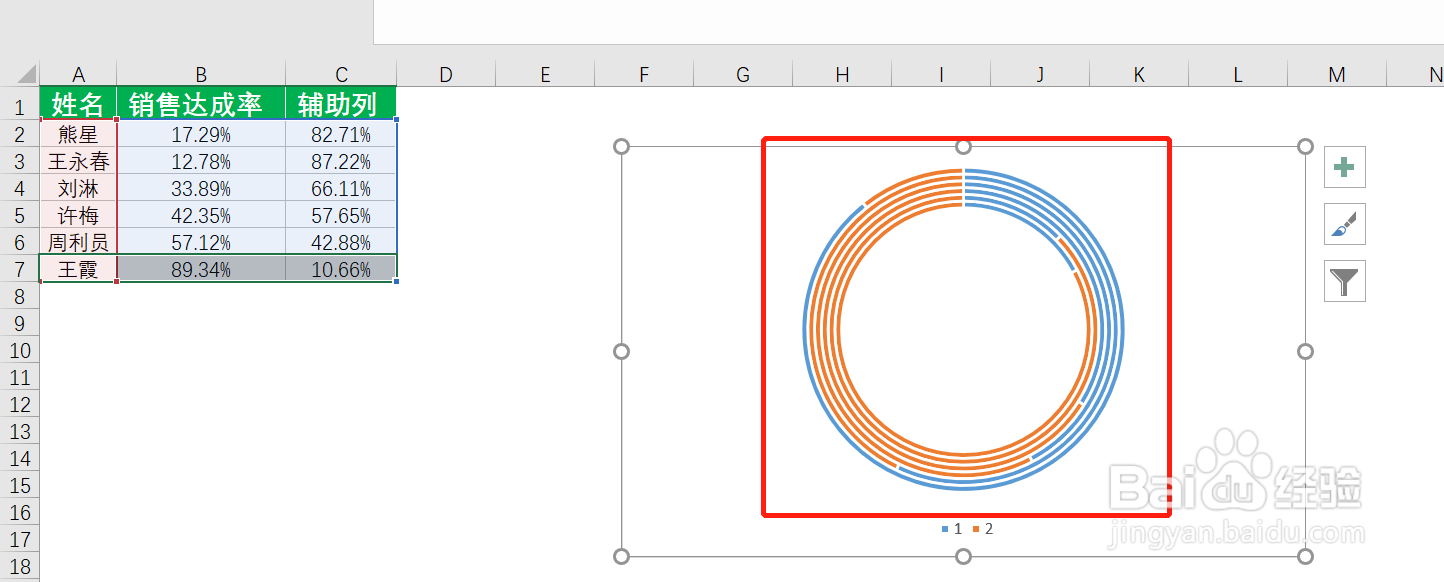Click the cell showing 57.12%
This screenshot has height=582, width=1444.
201,242
